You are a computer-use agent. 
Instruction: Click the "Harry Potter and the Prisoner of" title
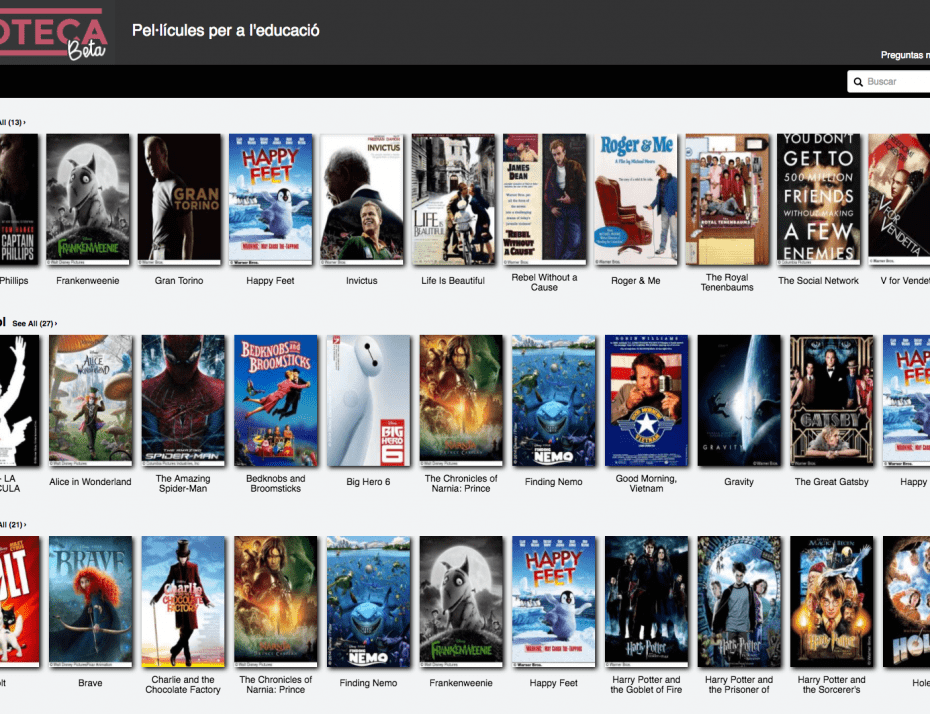739,685
